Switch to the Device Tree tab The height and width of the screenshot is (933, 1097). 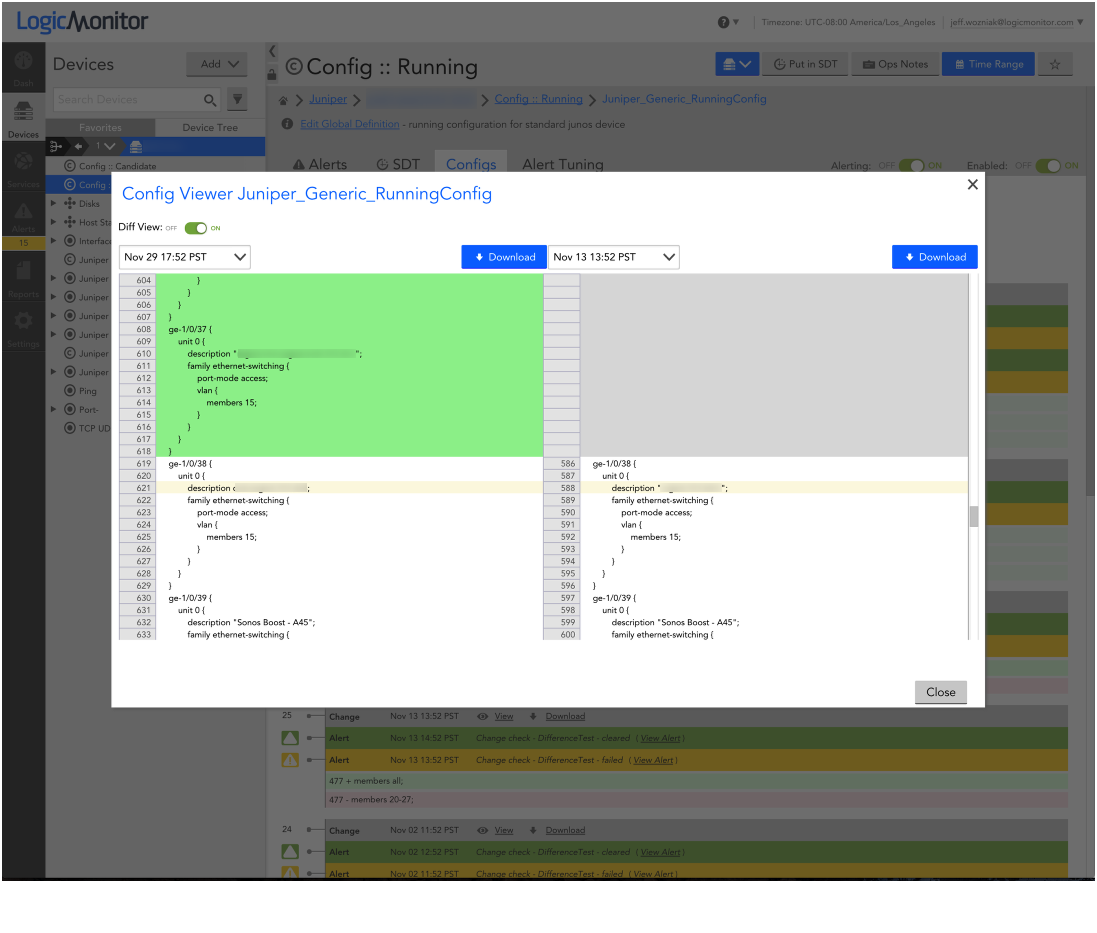pyautogui.click(x=210, y=127)
